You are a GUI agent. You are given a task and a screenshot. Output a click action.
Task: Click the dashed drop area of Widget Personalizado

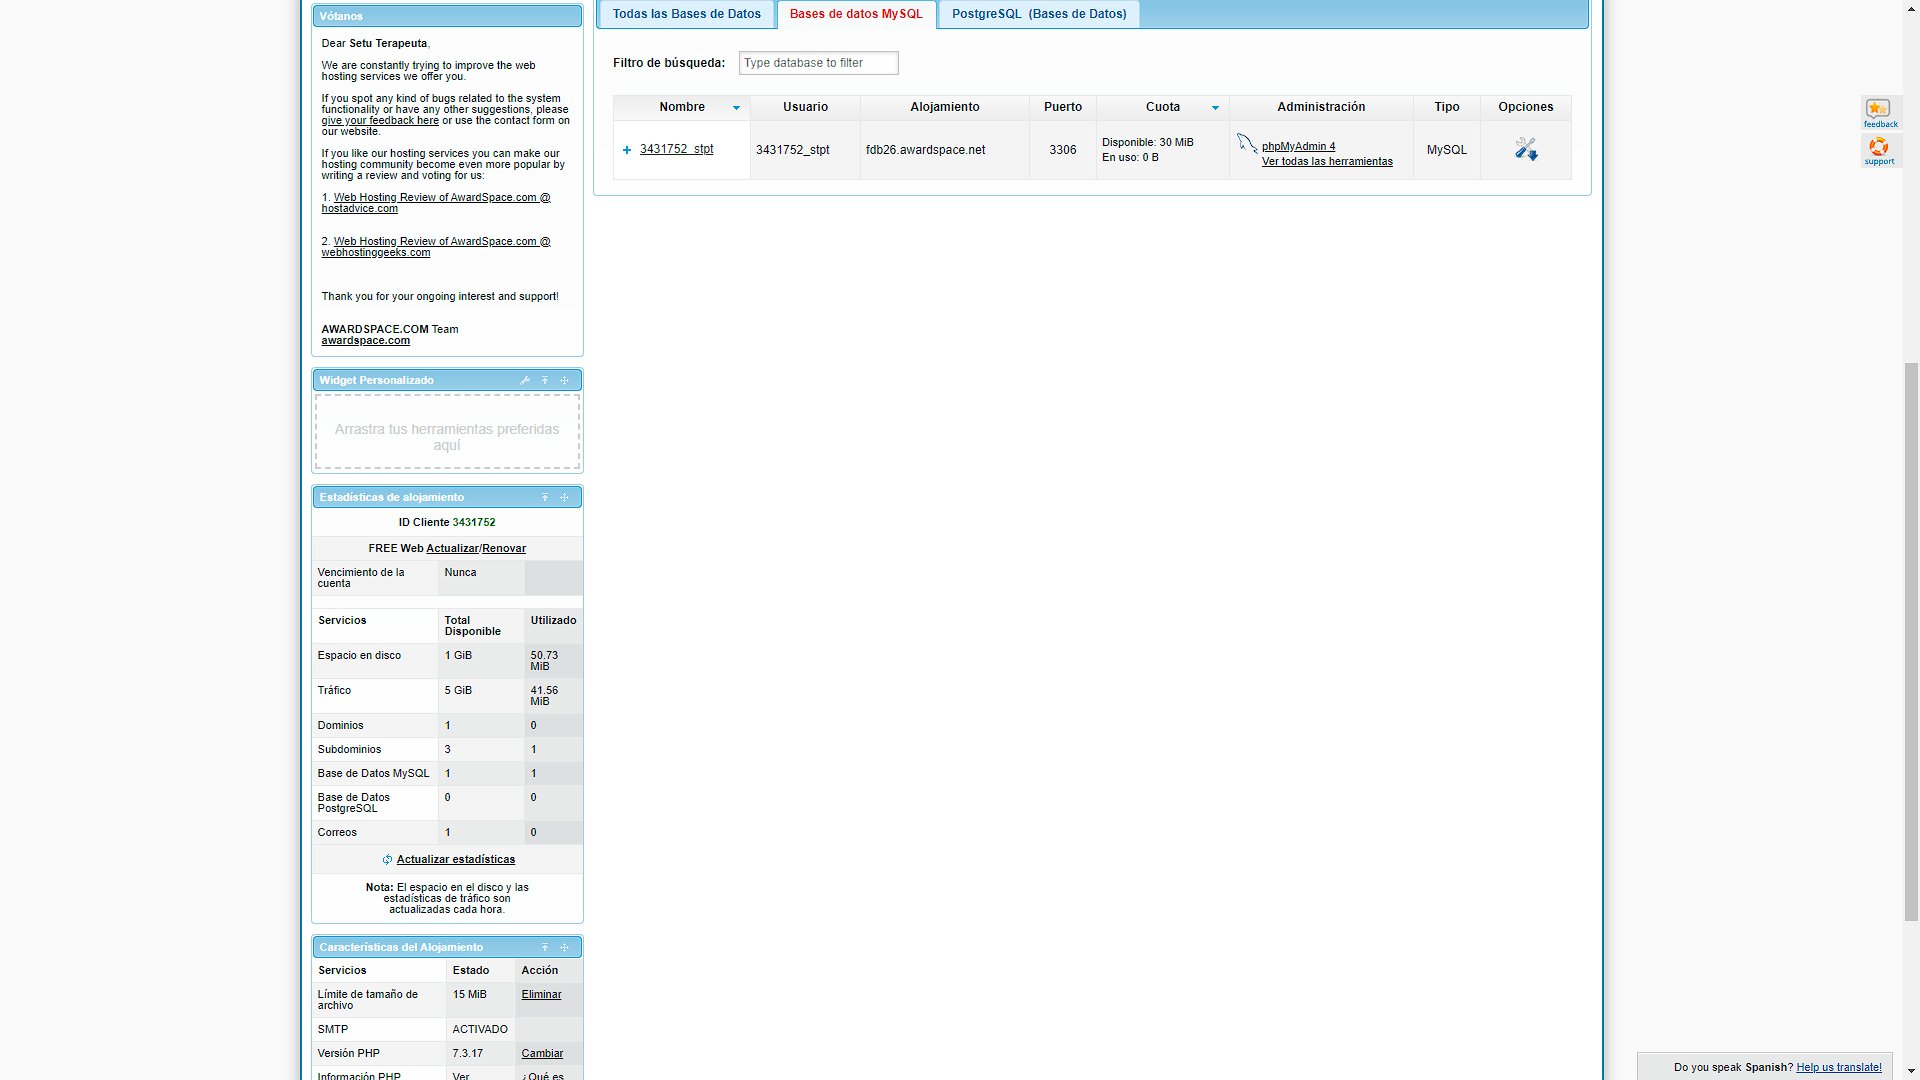(x=447, y=432)
